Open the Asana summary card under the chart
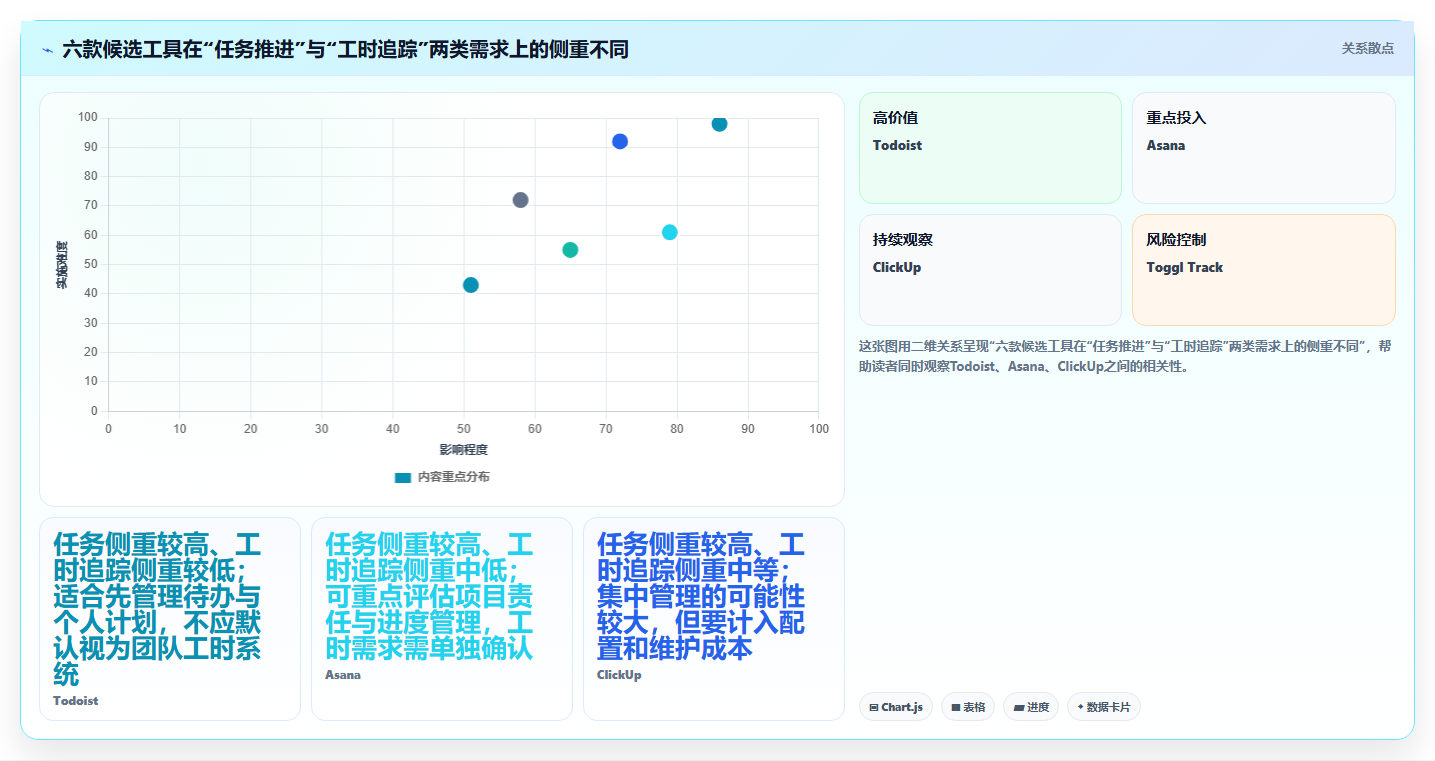Screen dimensions: 1435x761 pos(442,619)
